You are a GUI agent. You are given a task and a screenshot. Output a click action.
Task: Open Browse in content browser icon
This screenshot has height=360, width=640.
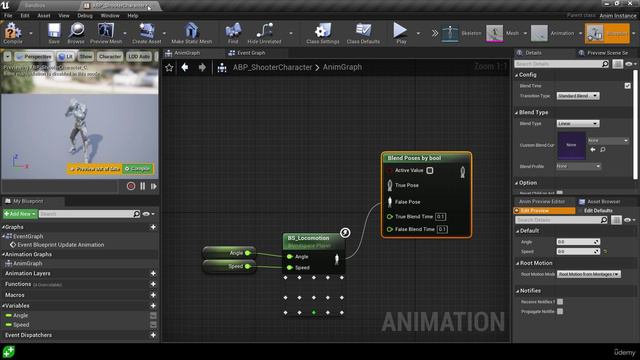tap(76, 32)
